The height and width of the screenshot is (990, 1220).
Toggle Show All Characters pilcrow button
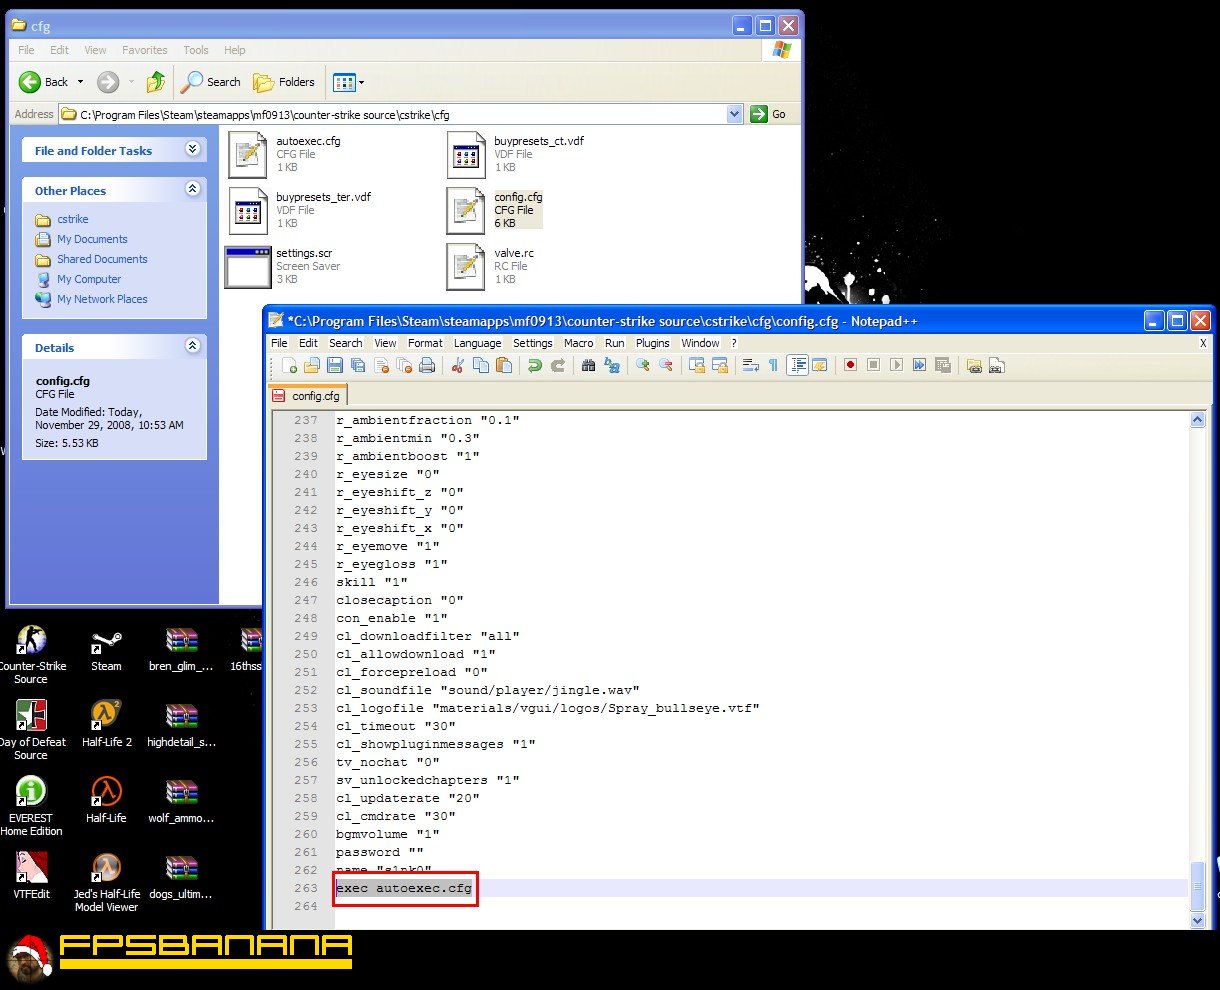pyautogui.click(x=773, y=366)
